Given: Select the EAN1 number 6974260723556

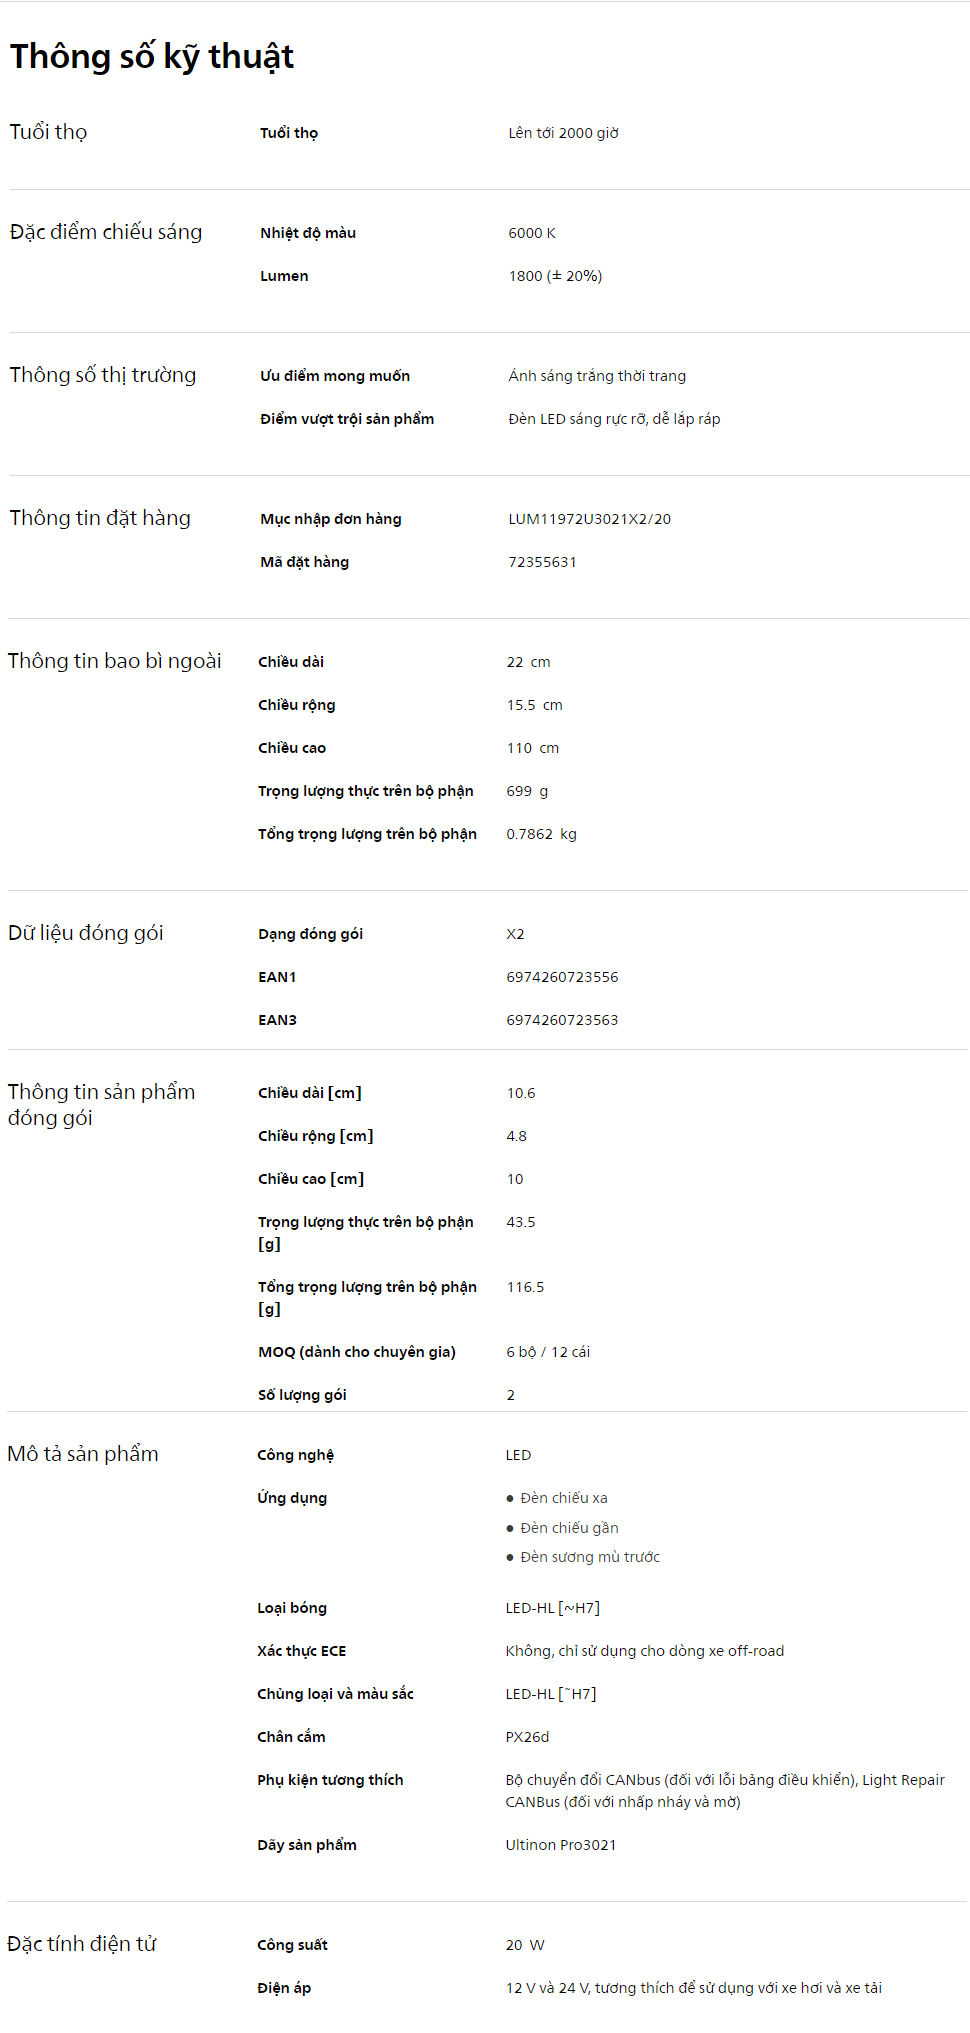Looking at the screenshot, I should 562,977.
